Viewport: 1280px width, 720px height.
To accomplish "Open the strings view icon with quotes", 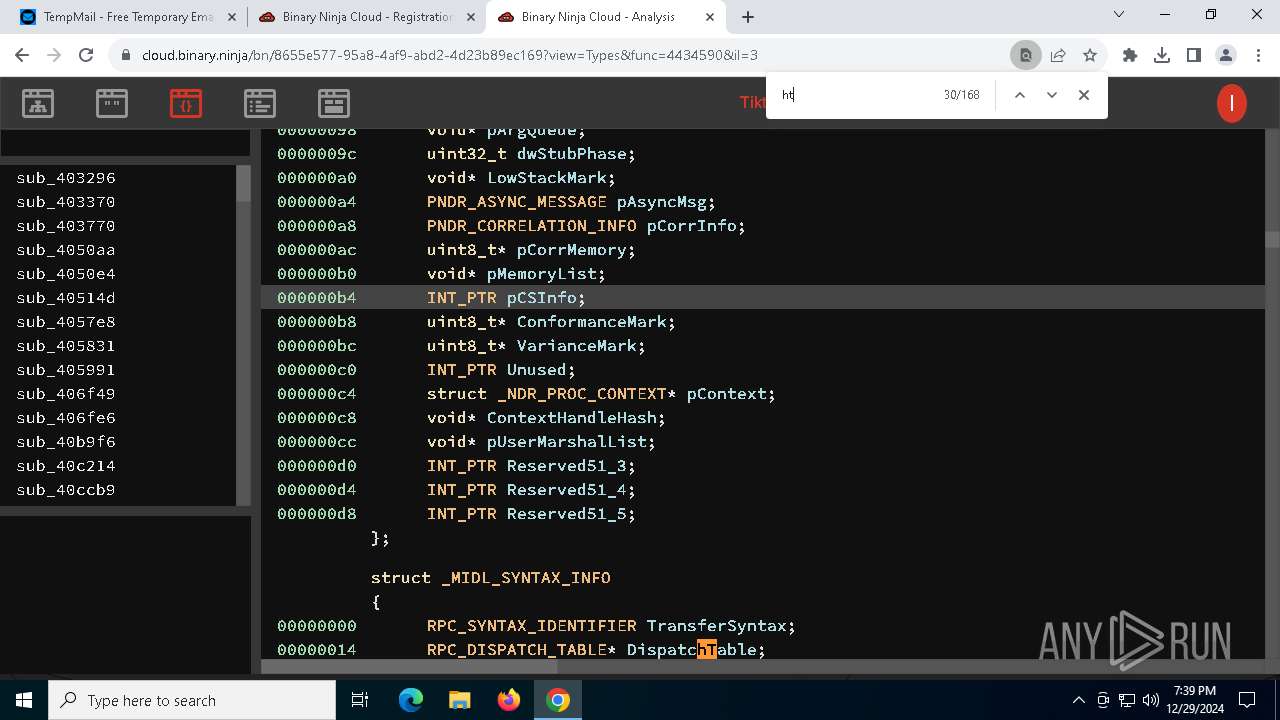I will [x=112, y=103].
